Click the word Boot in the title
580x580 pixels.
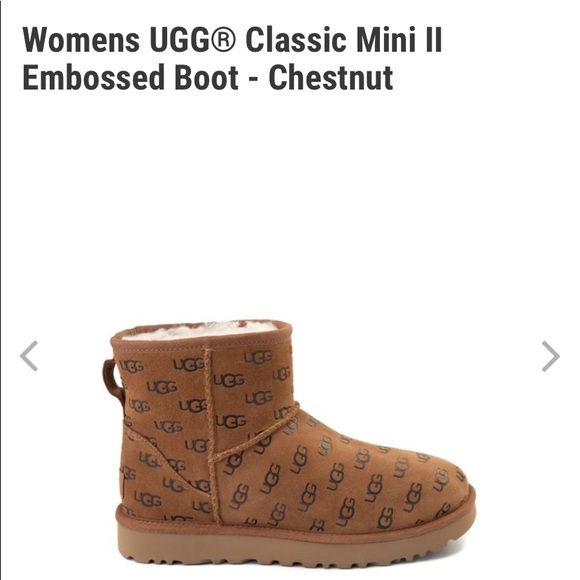206,77
